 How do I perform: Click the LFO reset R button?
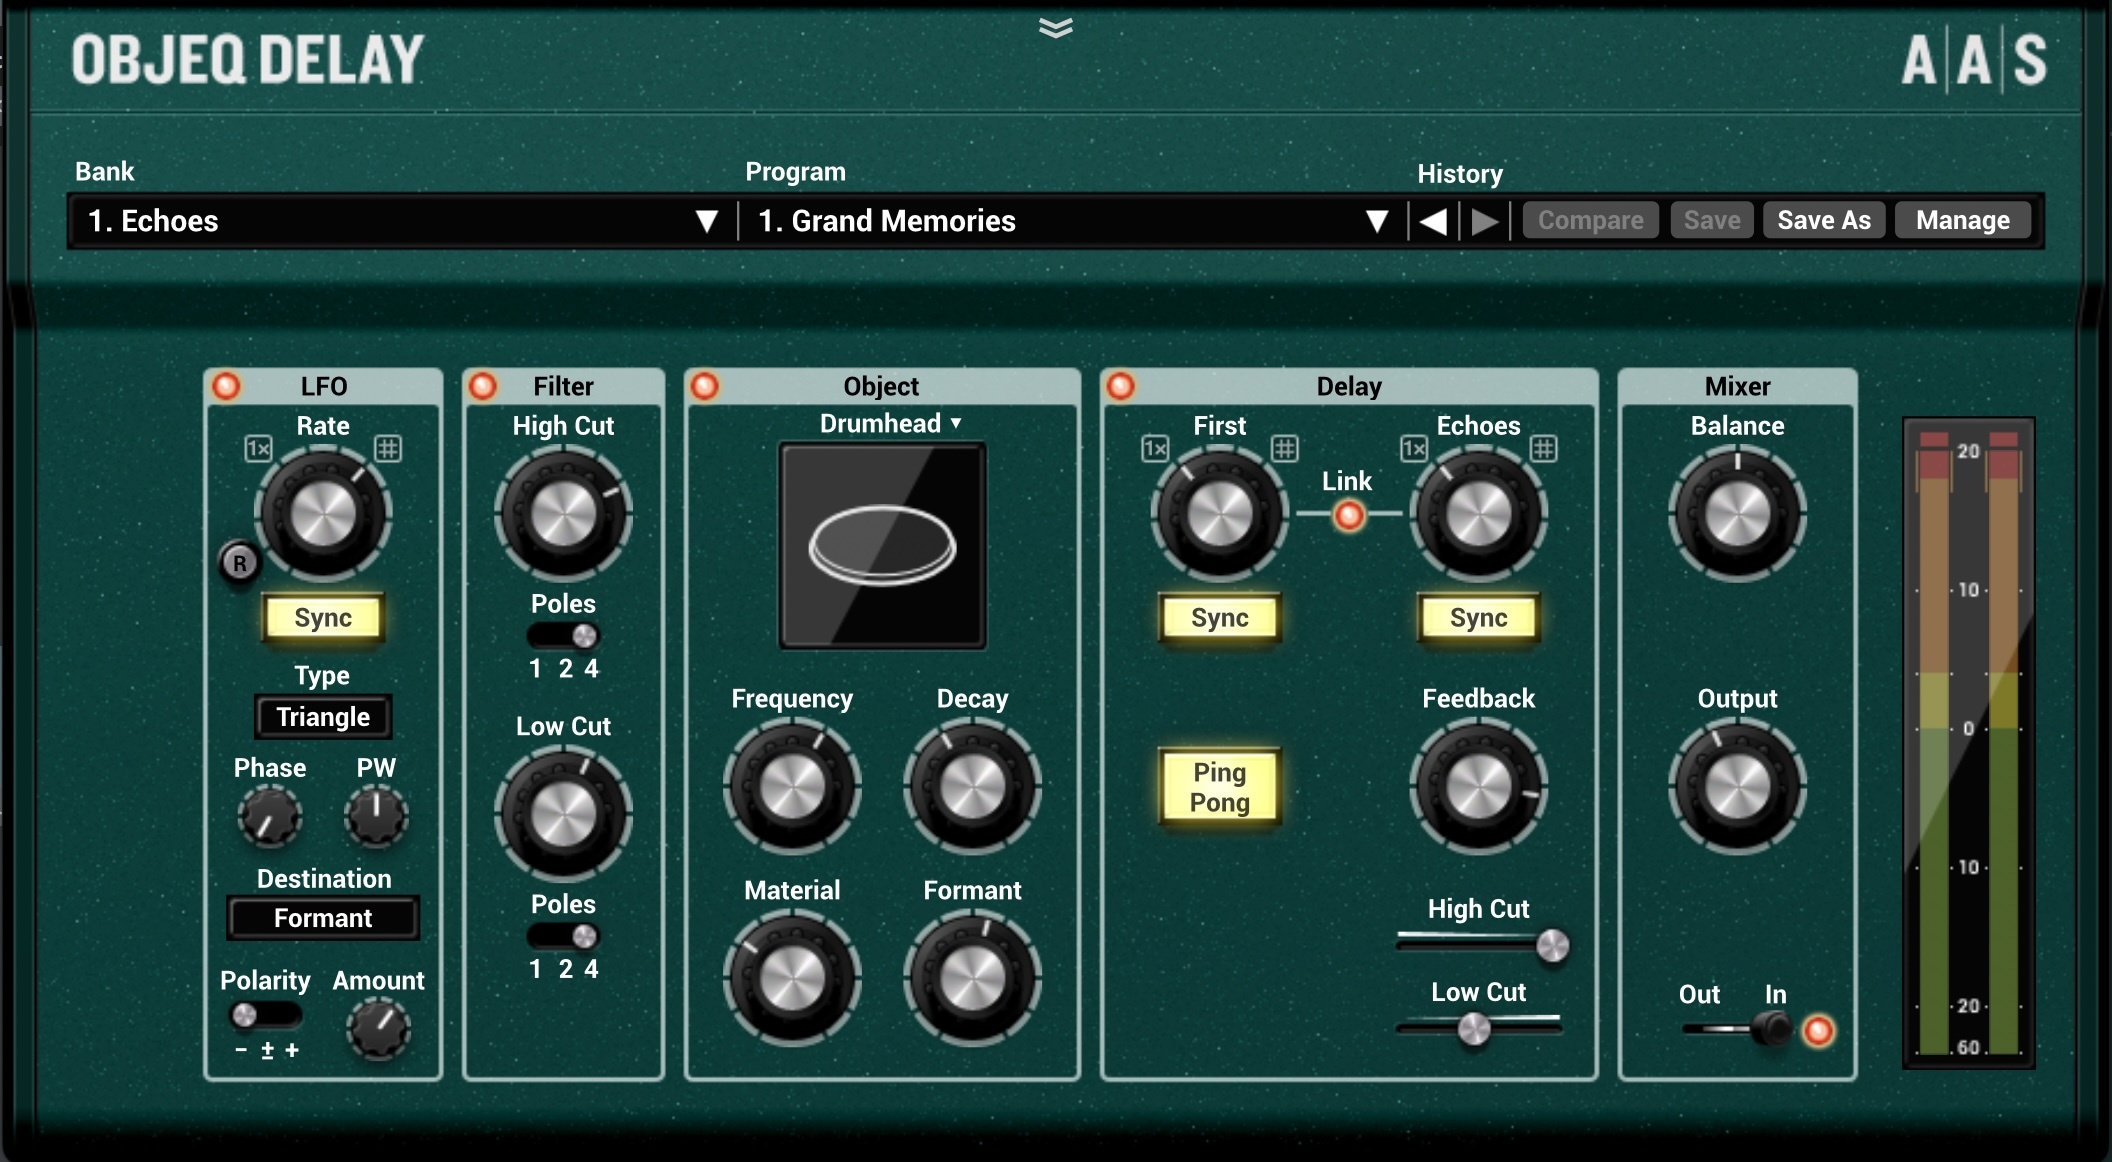click(239, 563)
